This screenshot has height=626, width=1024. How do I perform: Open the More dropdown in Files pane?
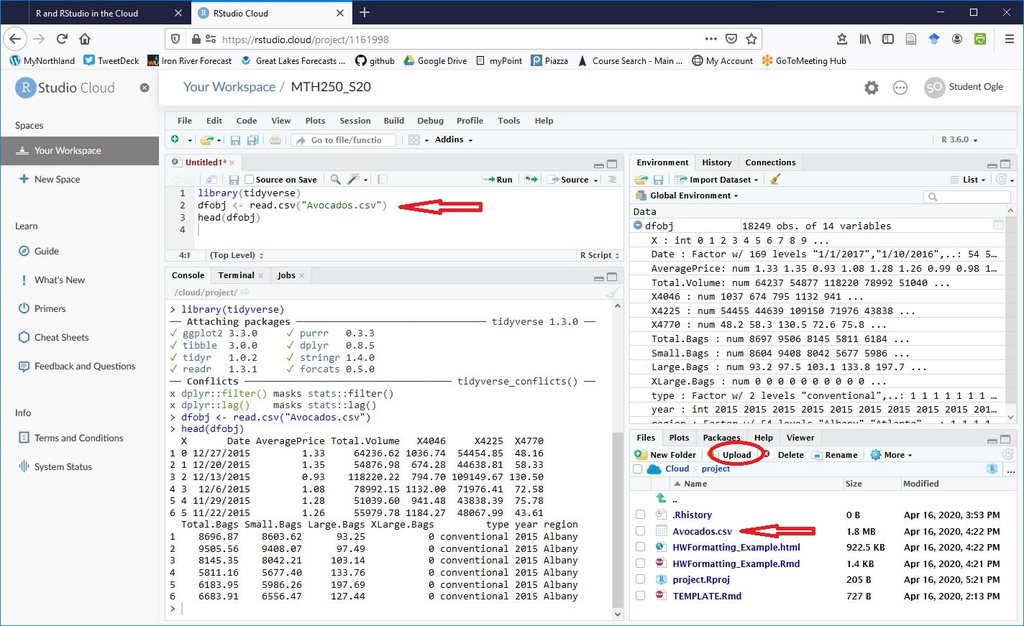click(x=891, y=455)
